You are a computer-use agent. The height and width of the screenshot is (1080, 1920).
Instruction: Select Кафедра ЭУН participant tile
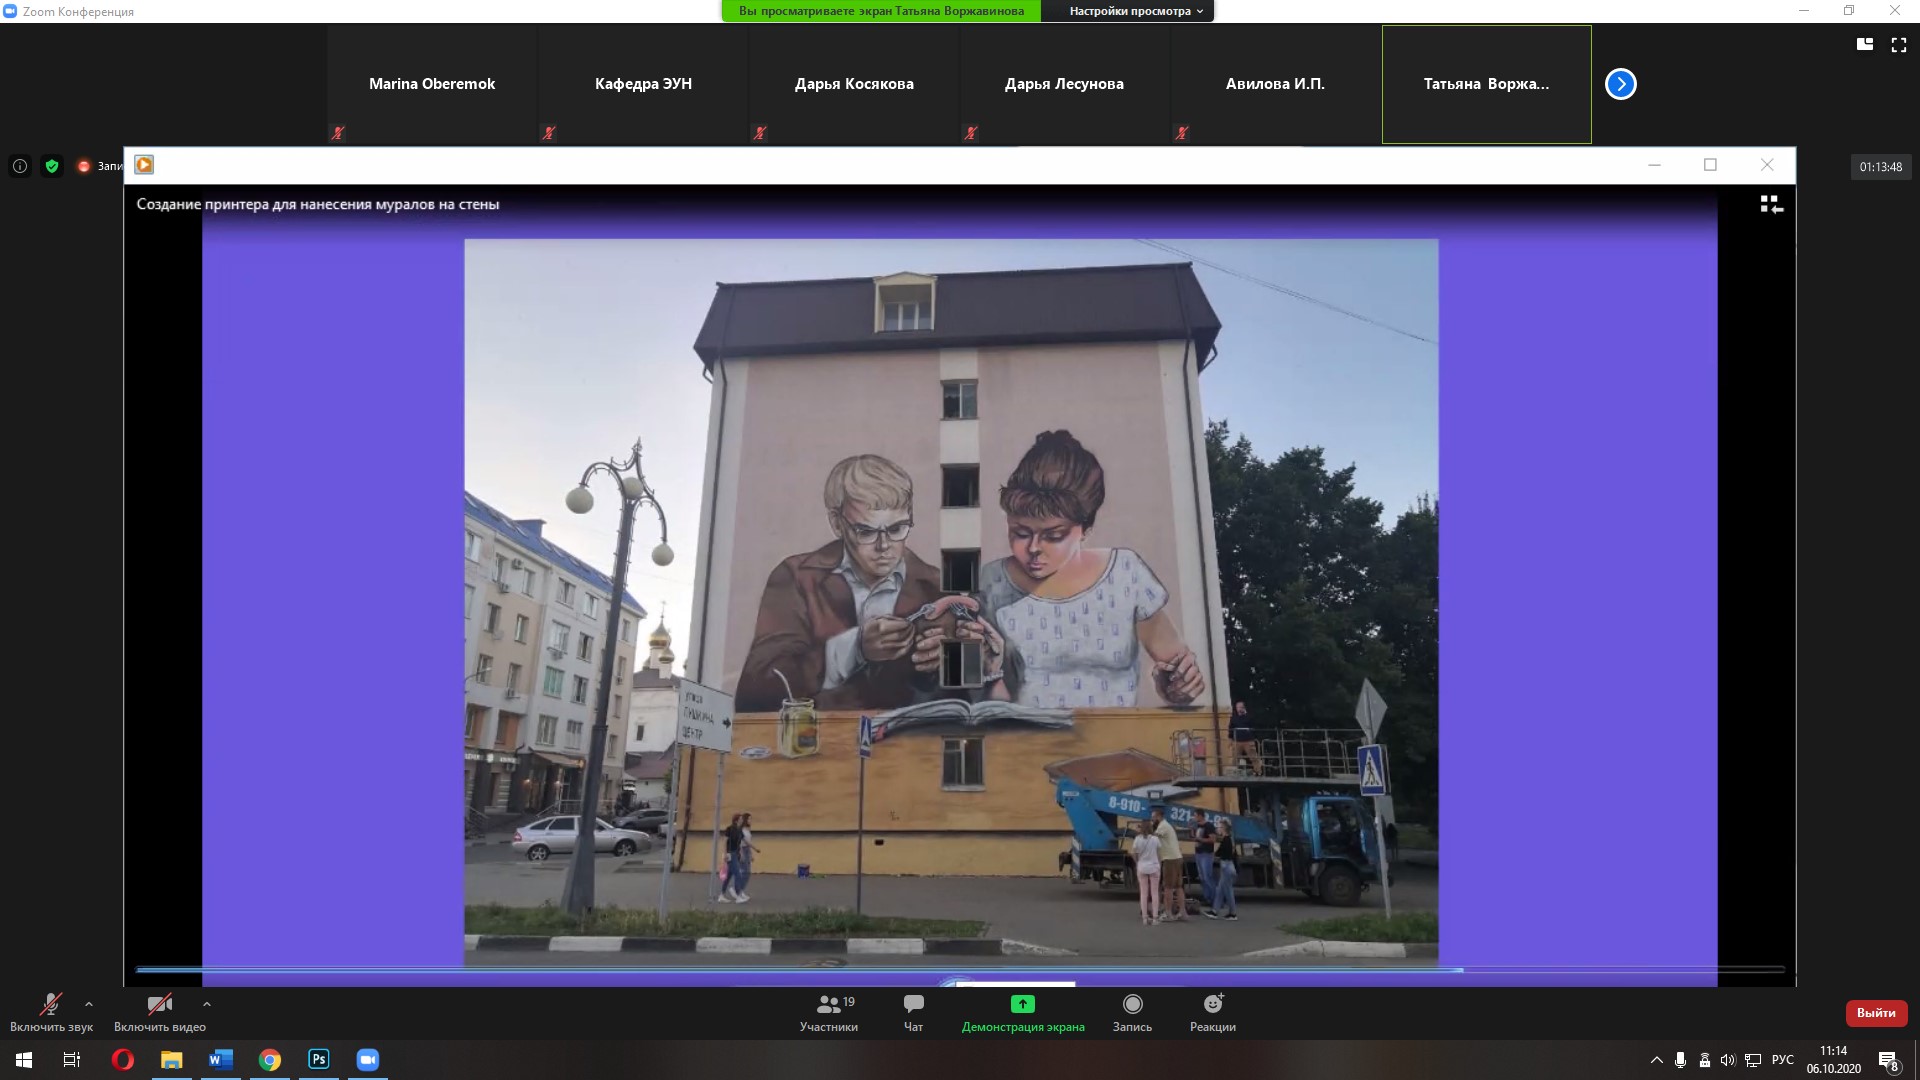point(643,84)
